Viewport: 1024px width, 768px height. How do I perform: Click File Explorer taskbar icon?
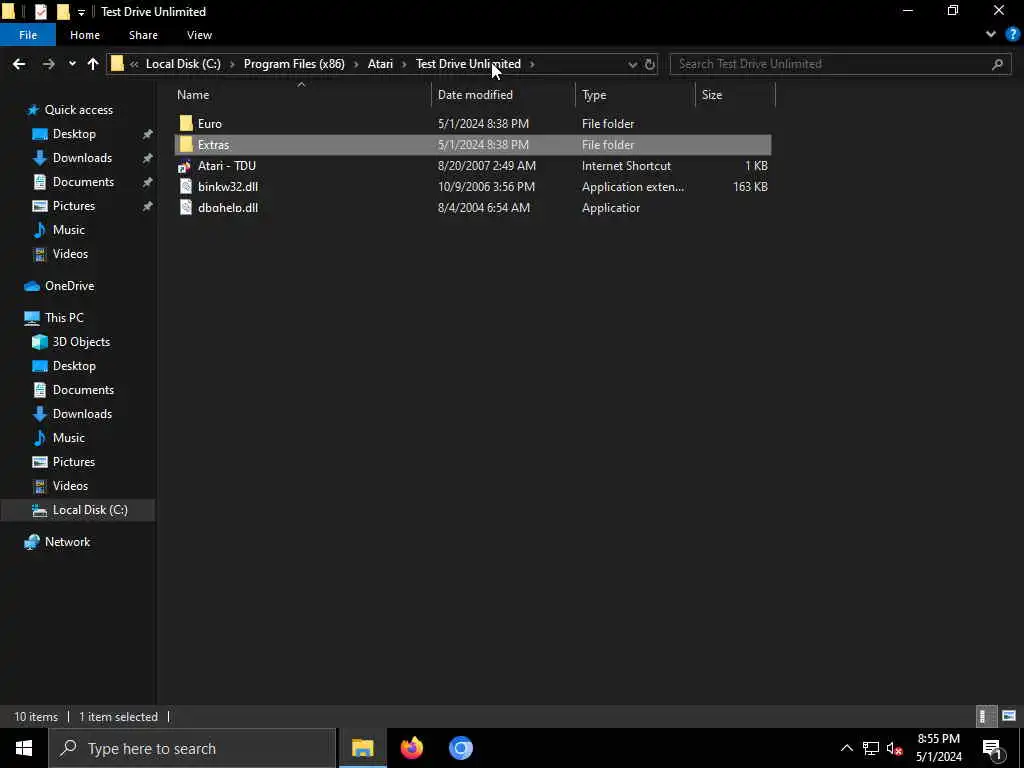(x=362, y=748)
